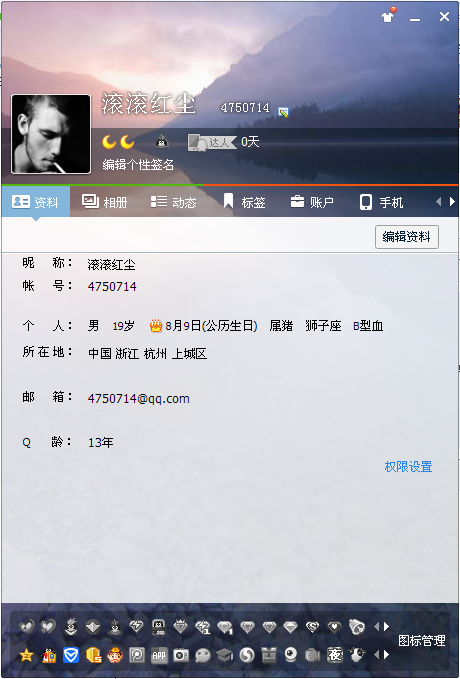The image size is (460, 679).
Task: Open the skin changer shirt icon
Action: 388,16
